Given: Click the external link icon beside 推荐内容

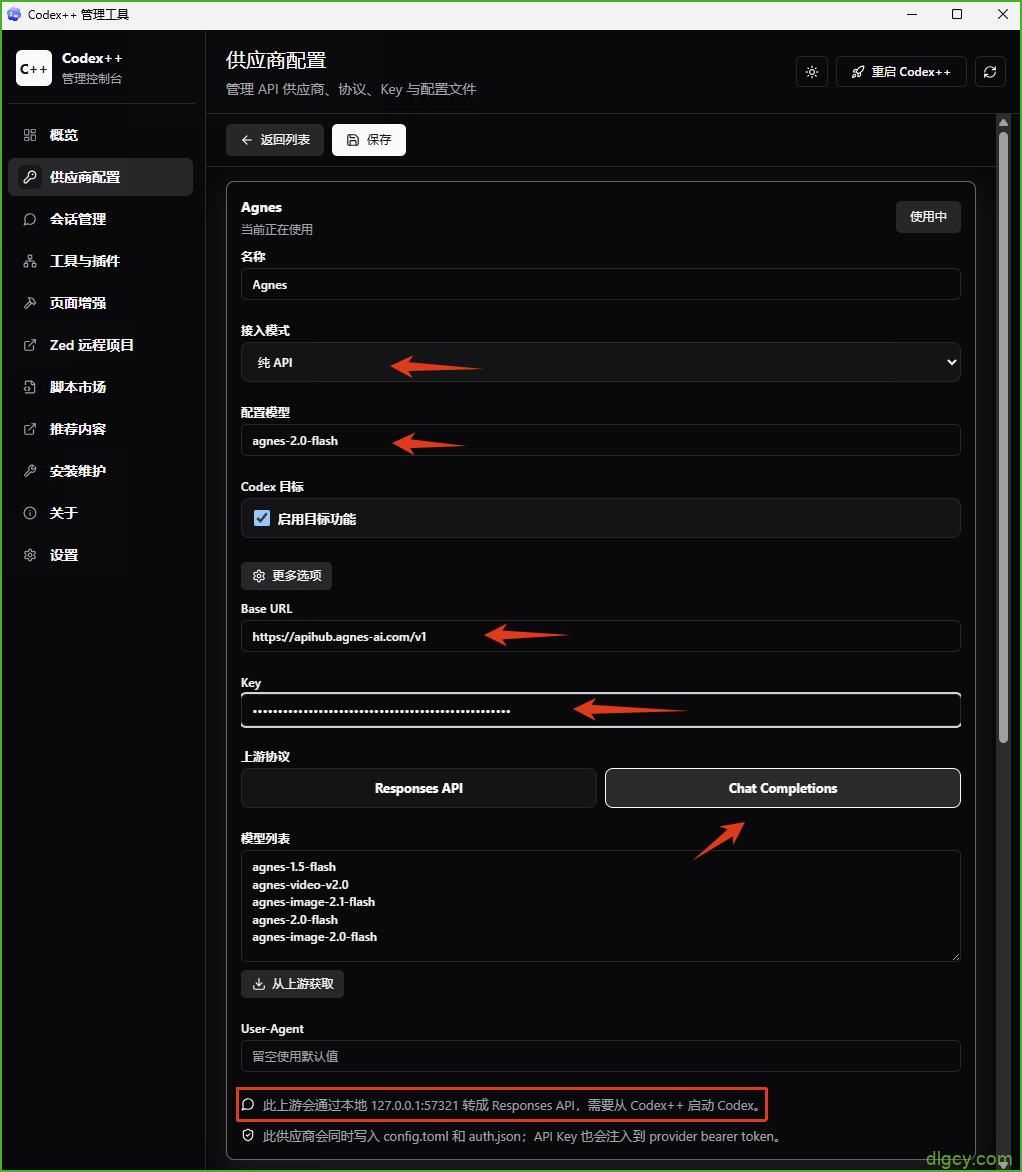Looking at the screenshot, I should click(x=30, y=429).
